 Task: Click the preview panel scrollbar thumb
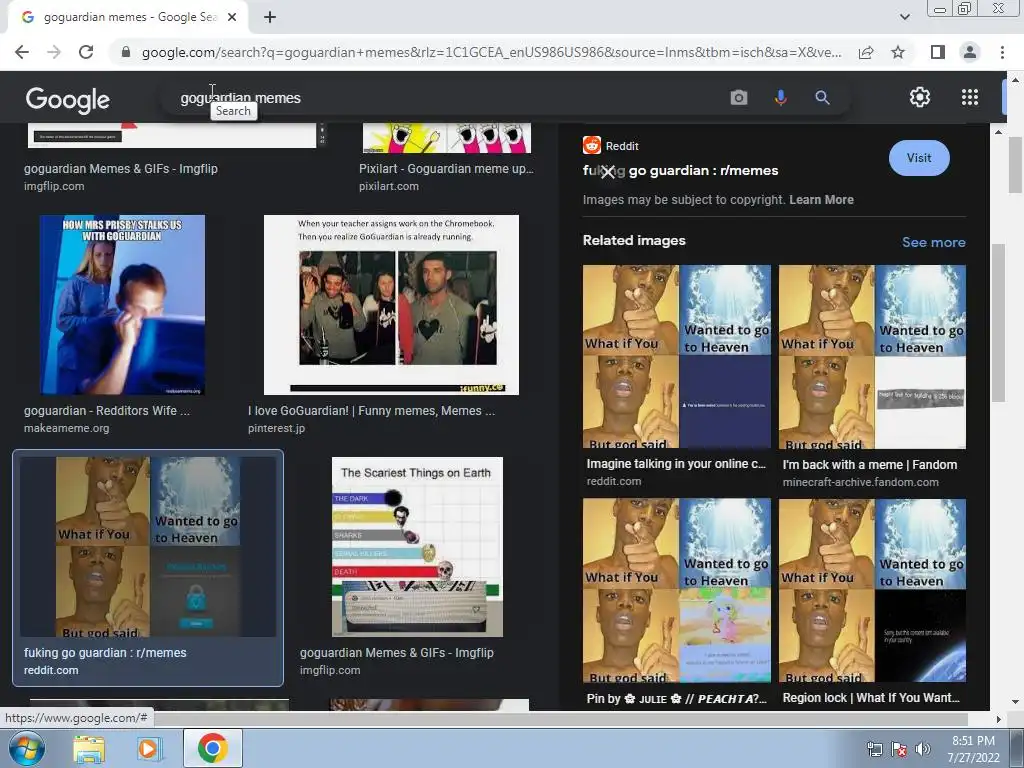pyautogui.click(x=999, y=323)
